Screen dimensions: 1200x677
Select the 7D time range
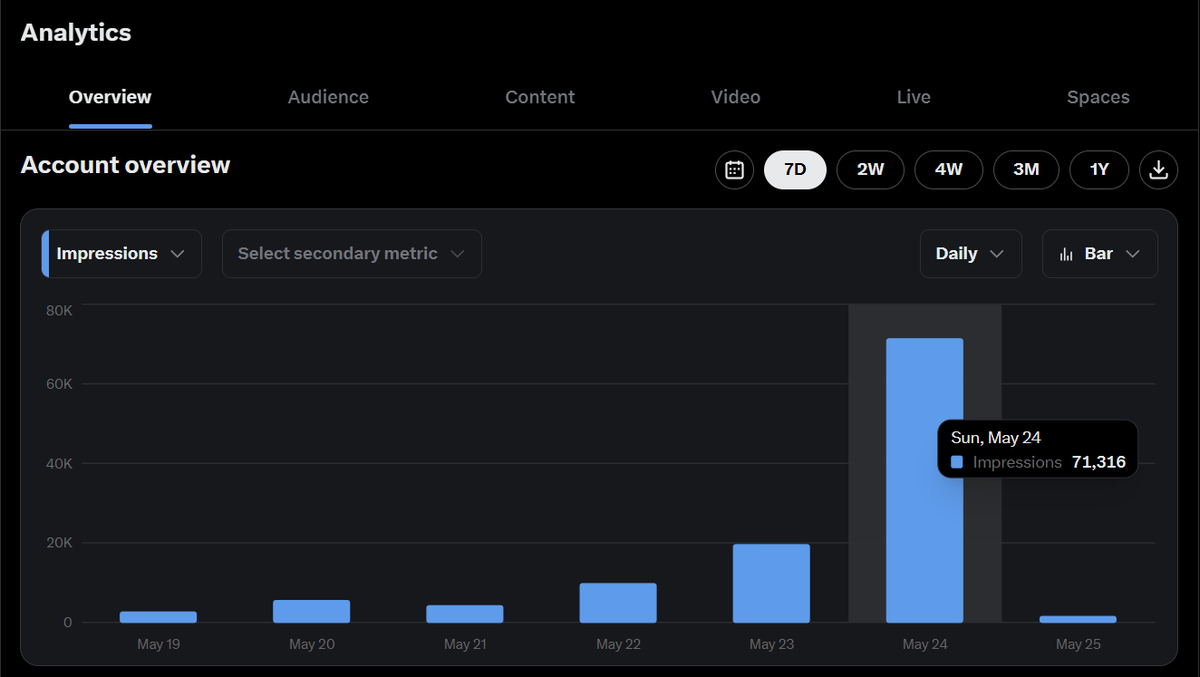795,169
